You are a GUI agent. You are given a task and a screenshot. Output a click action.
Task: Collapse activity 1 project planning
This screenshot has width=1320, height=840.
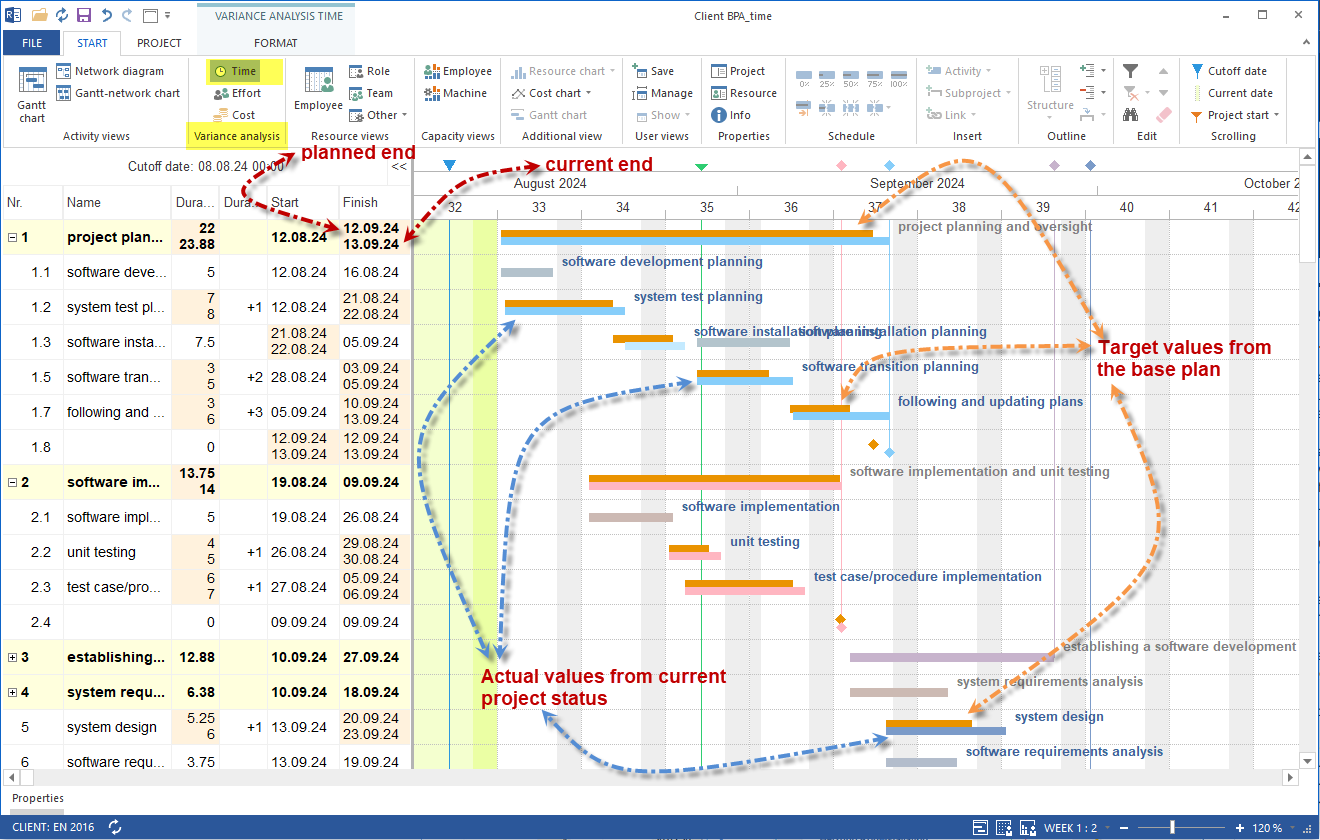coord(12,238)
